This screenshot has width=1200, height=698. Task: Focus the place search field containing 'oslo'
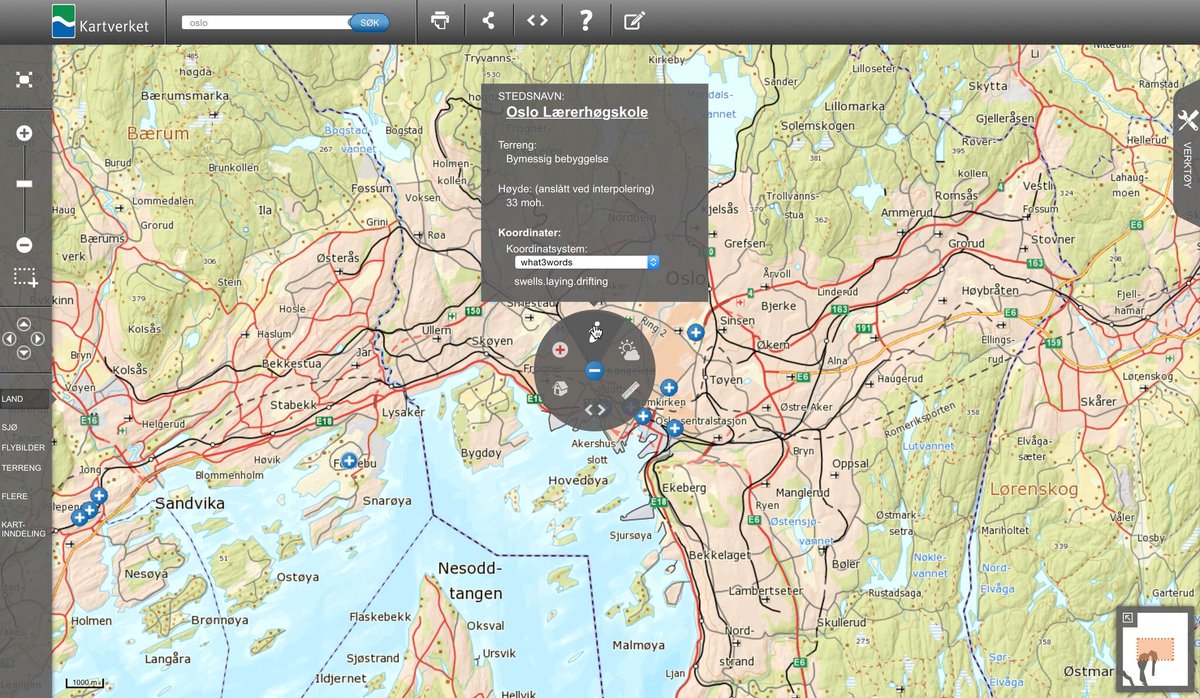coord(265,22)
